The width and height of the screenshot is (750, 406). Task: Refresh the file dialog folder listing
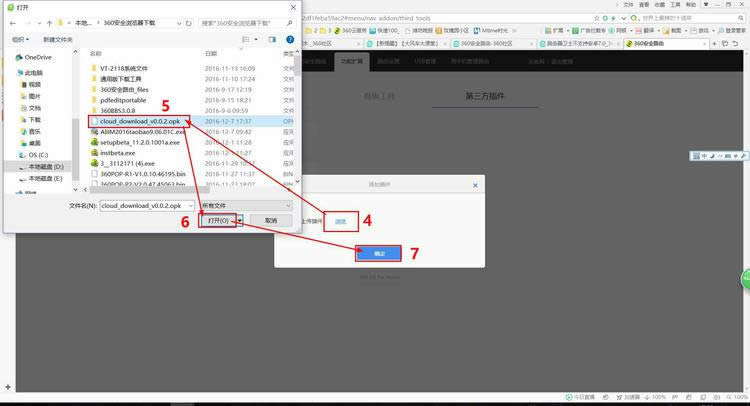(188, 23)
